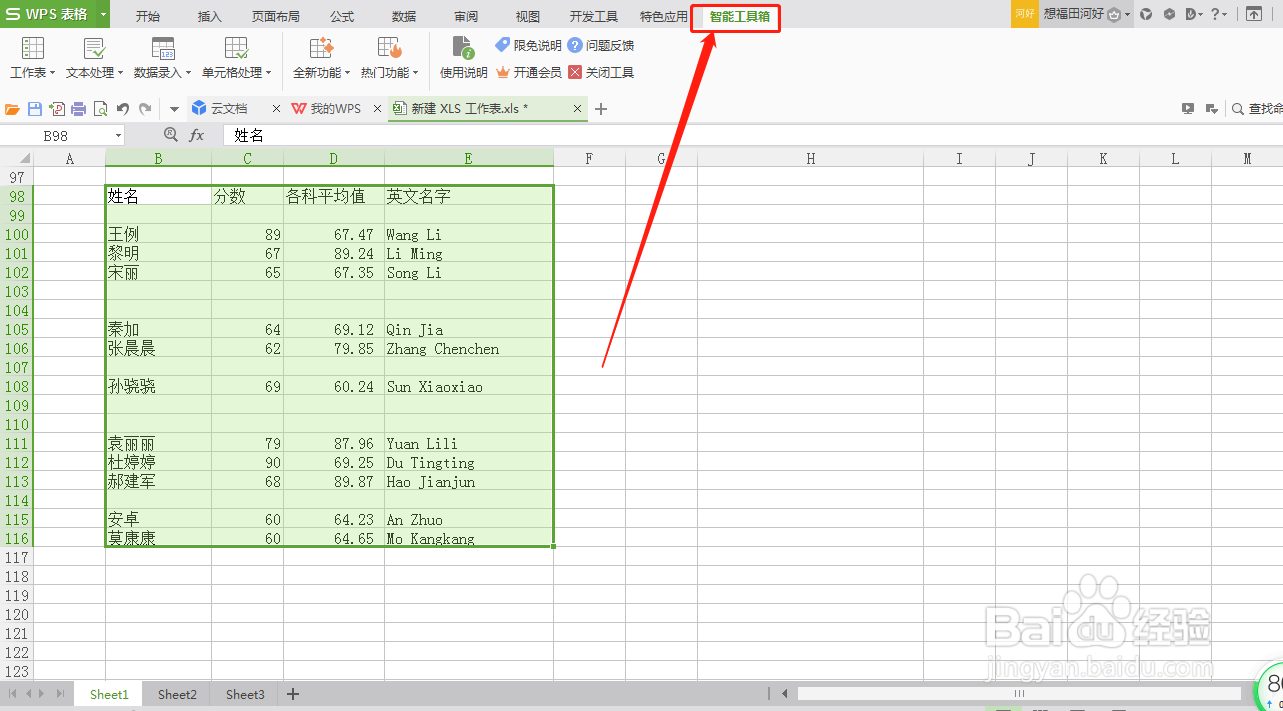This screenshot has height=711, width=1283.
Task: Open Print Preview icon
Action: (100, 109)
